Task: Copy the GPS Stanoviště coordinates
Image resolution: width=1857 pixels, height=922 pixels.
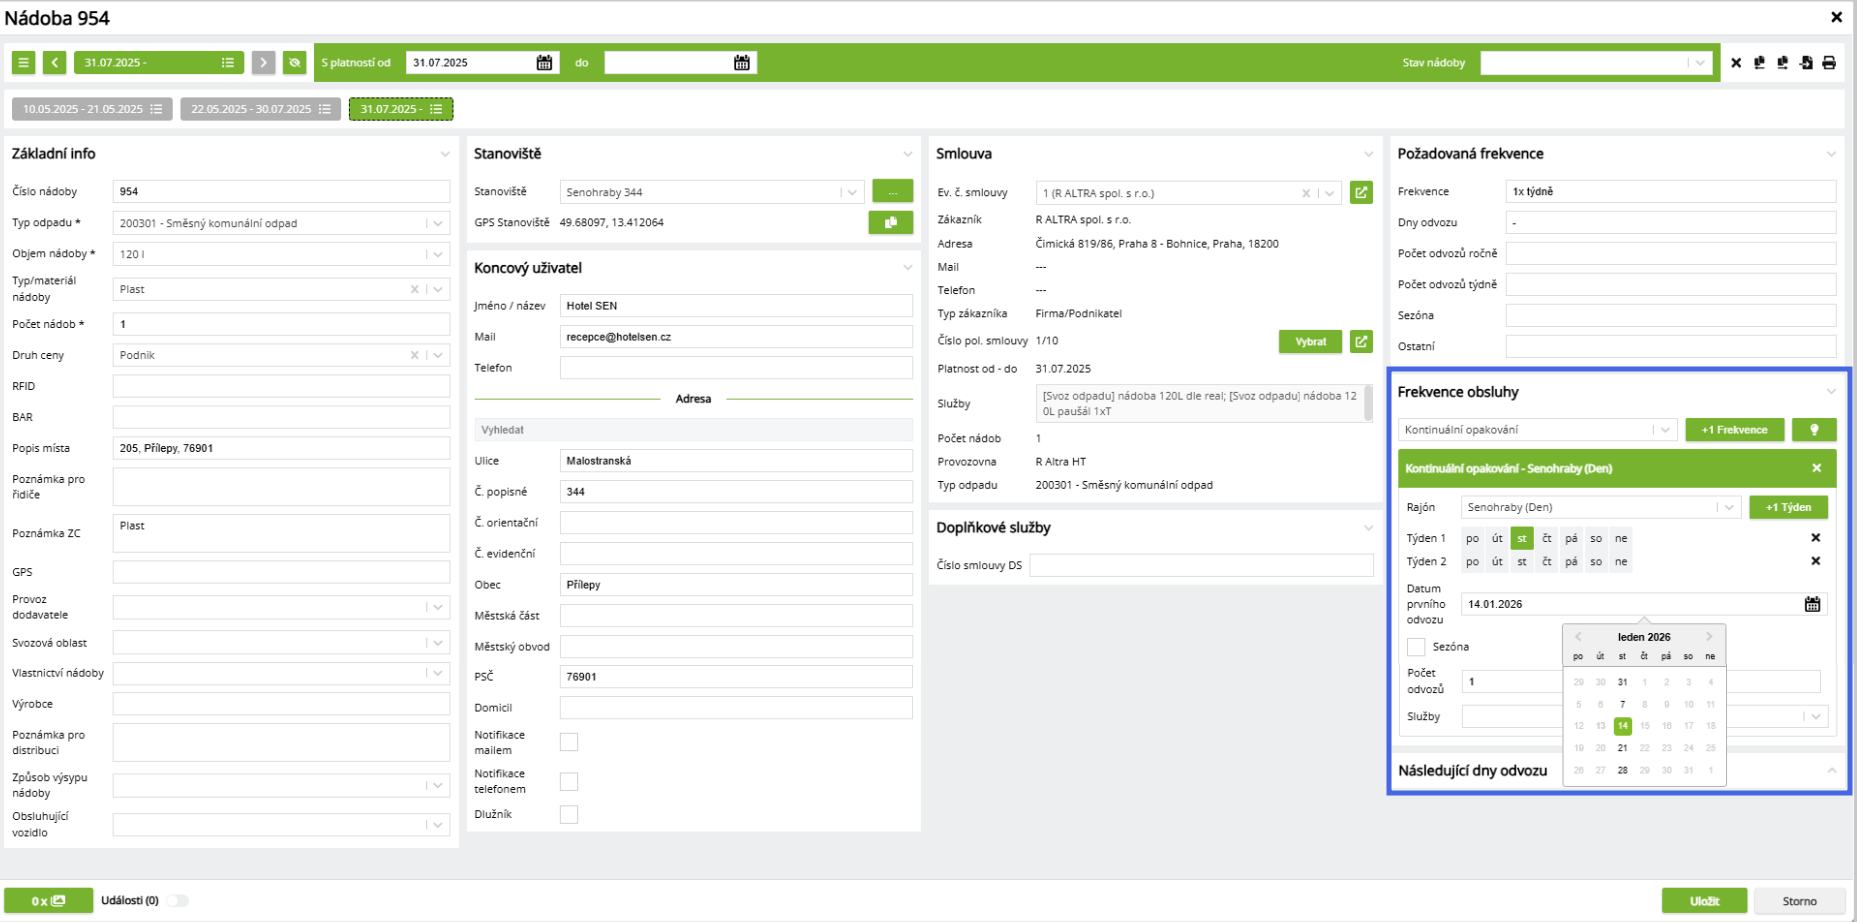Action: tap(891, 222)
